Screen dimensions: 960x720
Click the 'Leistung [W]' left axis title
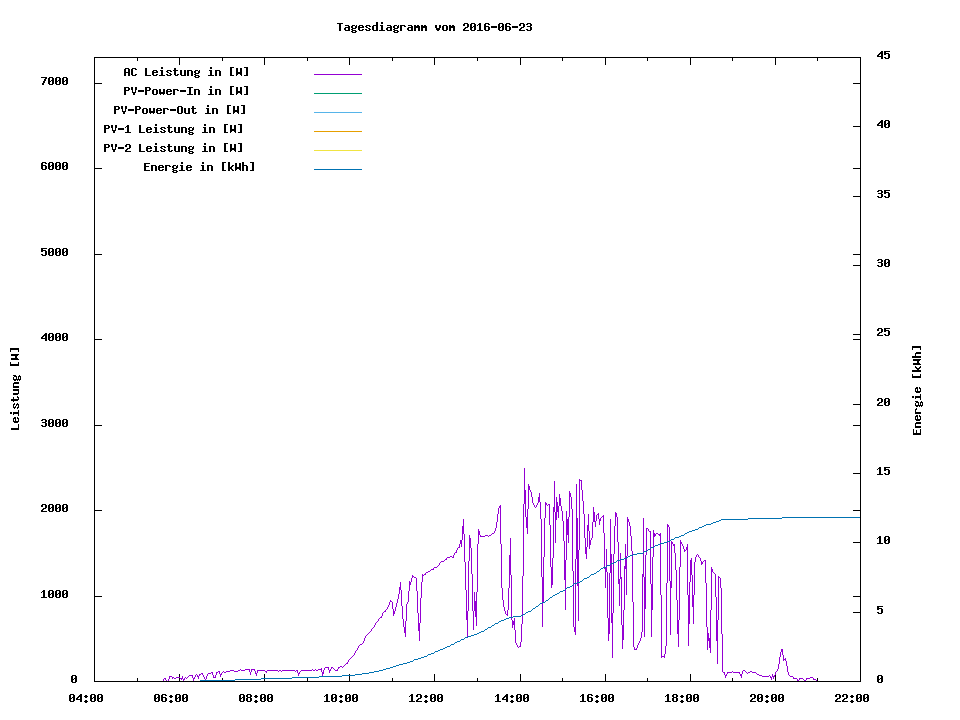tap(15, 389)
